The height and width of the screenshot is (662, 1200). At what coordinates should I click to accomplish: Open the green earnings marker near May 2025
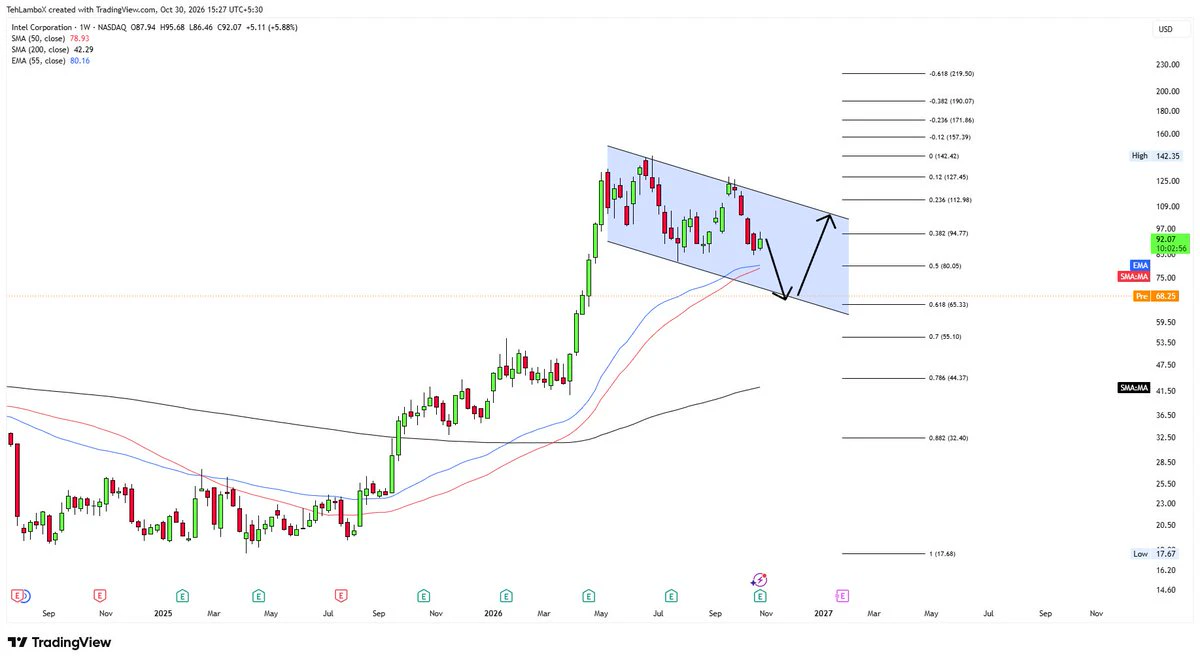point(258,595)
